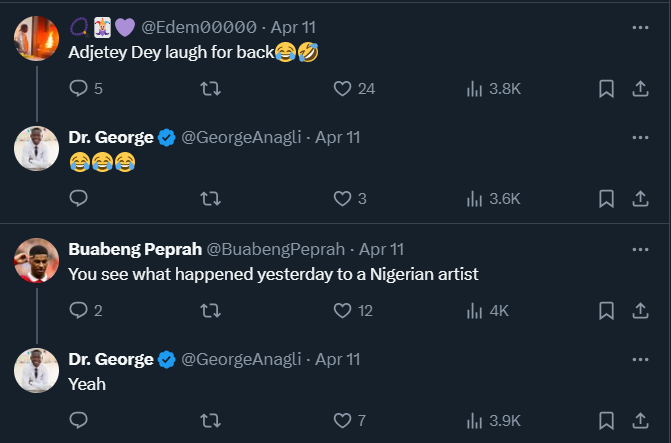
Task: Repost the Nigerian artist tweet
Action: pyautogui.click(x=211, y=310)
